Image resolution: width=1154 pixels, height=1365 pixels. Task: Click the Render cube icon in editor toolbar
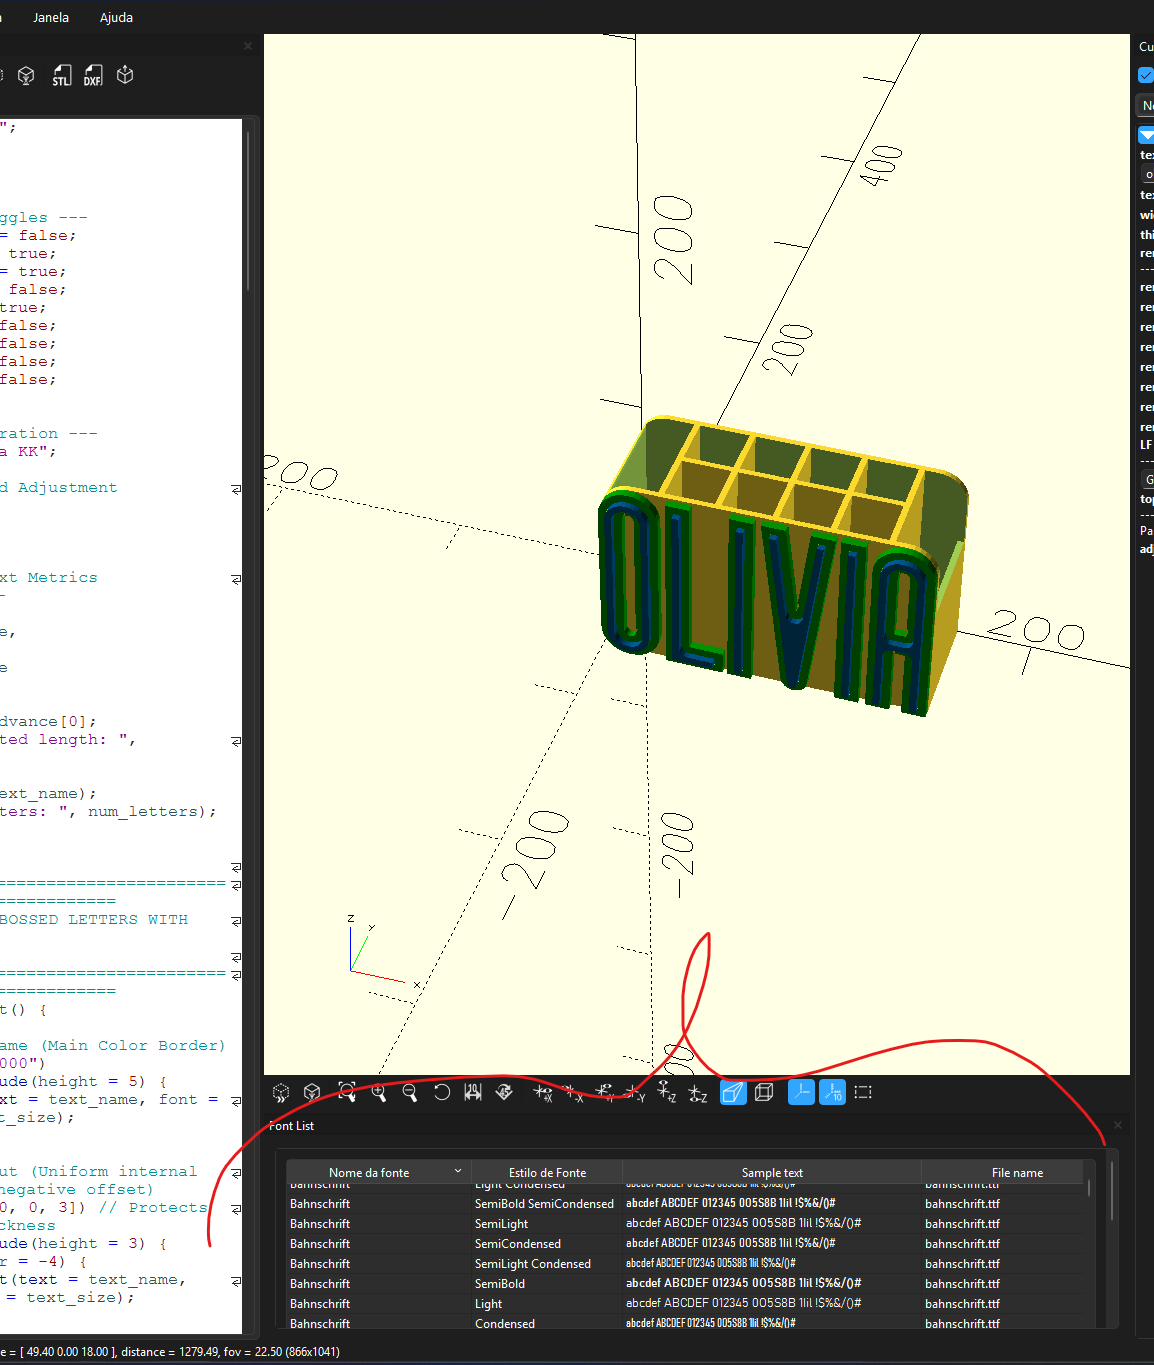27,76
